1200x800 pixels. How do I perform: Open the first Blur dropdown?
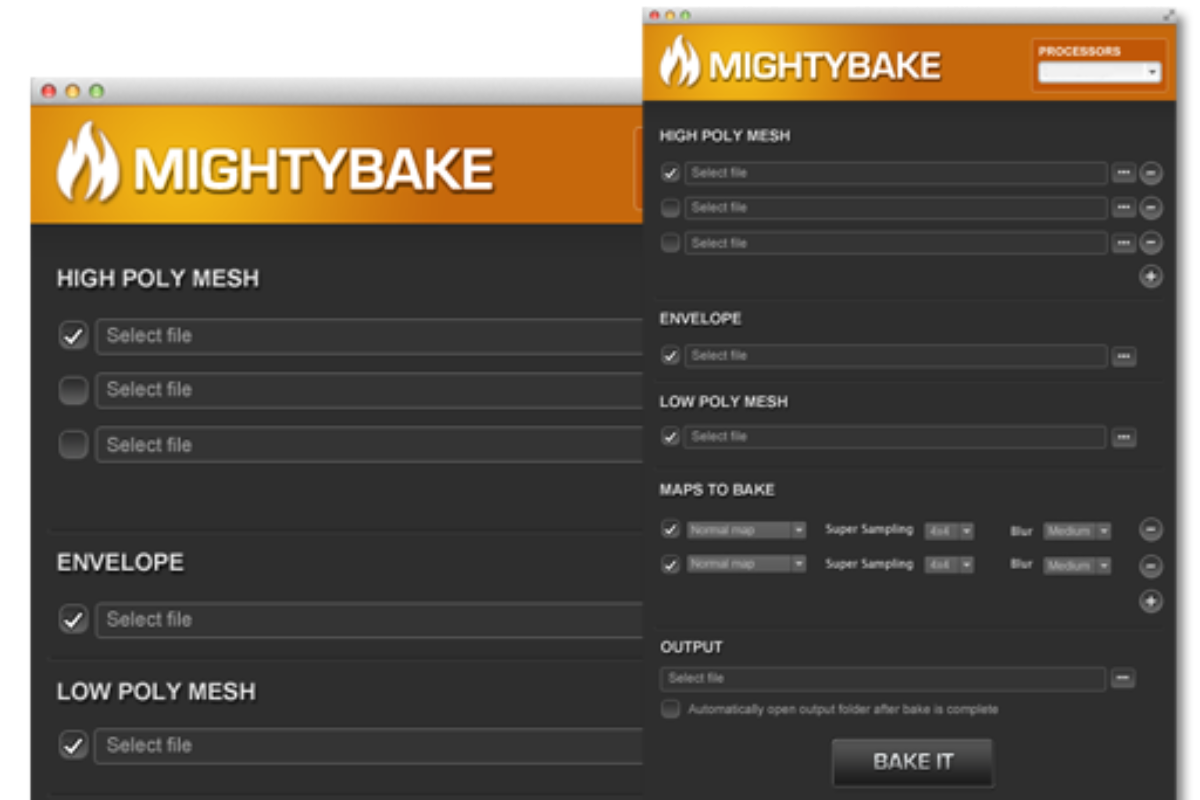tap(1077, 531)
